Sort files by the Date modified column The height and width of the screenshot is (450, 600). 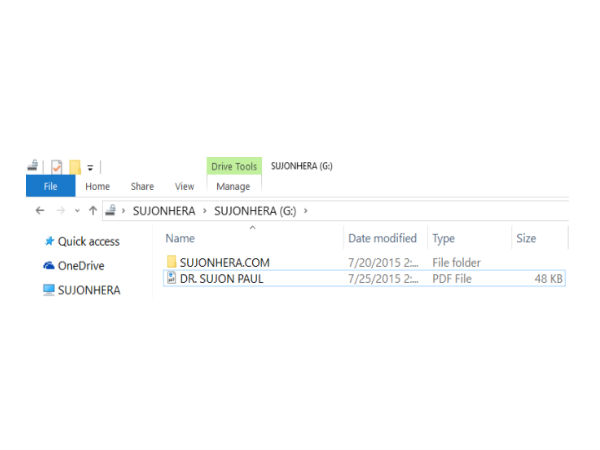pos(382,239)
